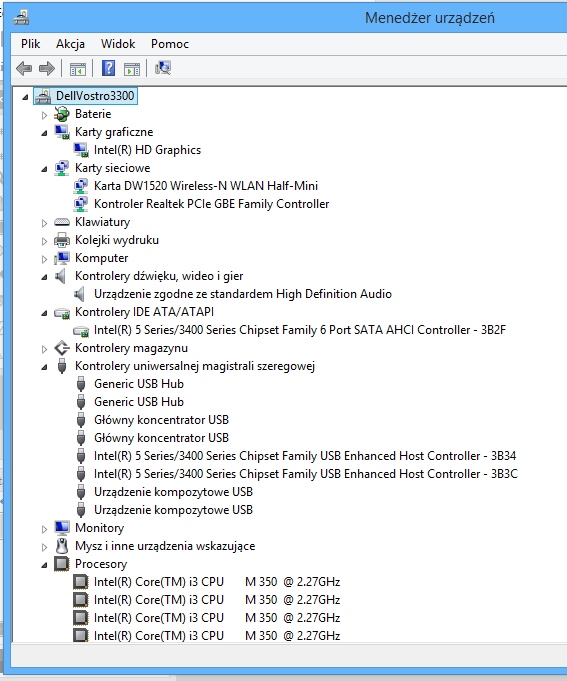Collapse the DellVostro3300 root node

(x=25, y=97)
